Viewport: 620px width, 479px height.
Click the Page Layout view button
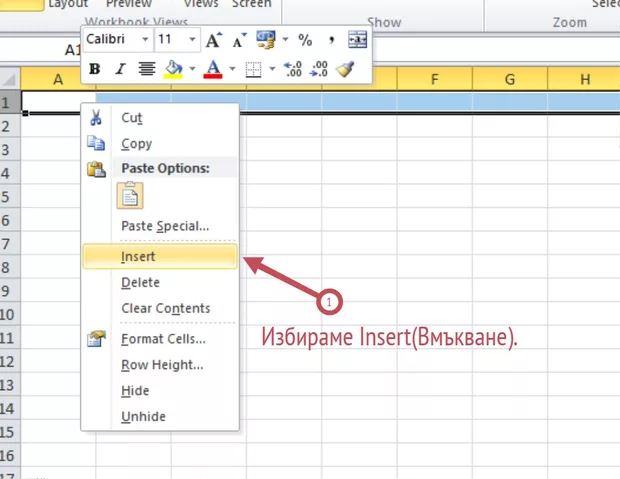tap(68, 4)
